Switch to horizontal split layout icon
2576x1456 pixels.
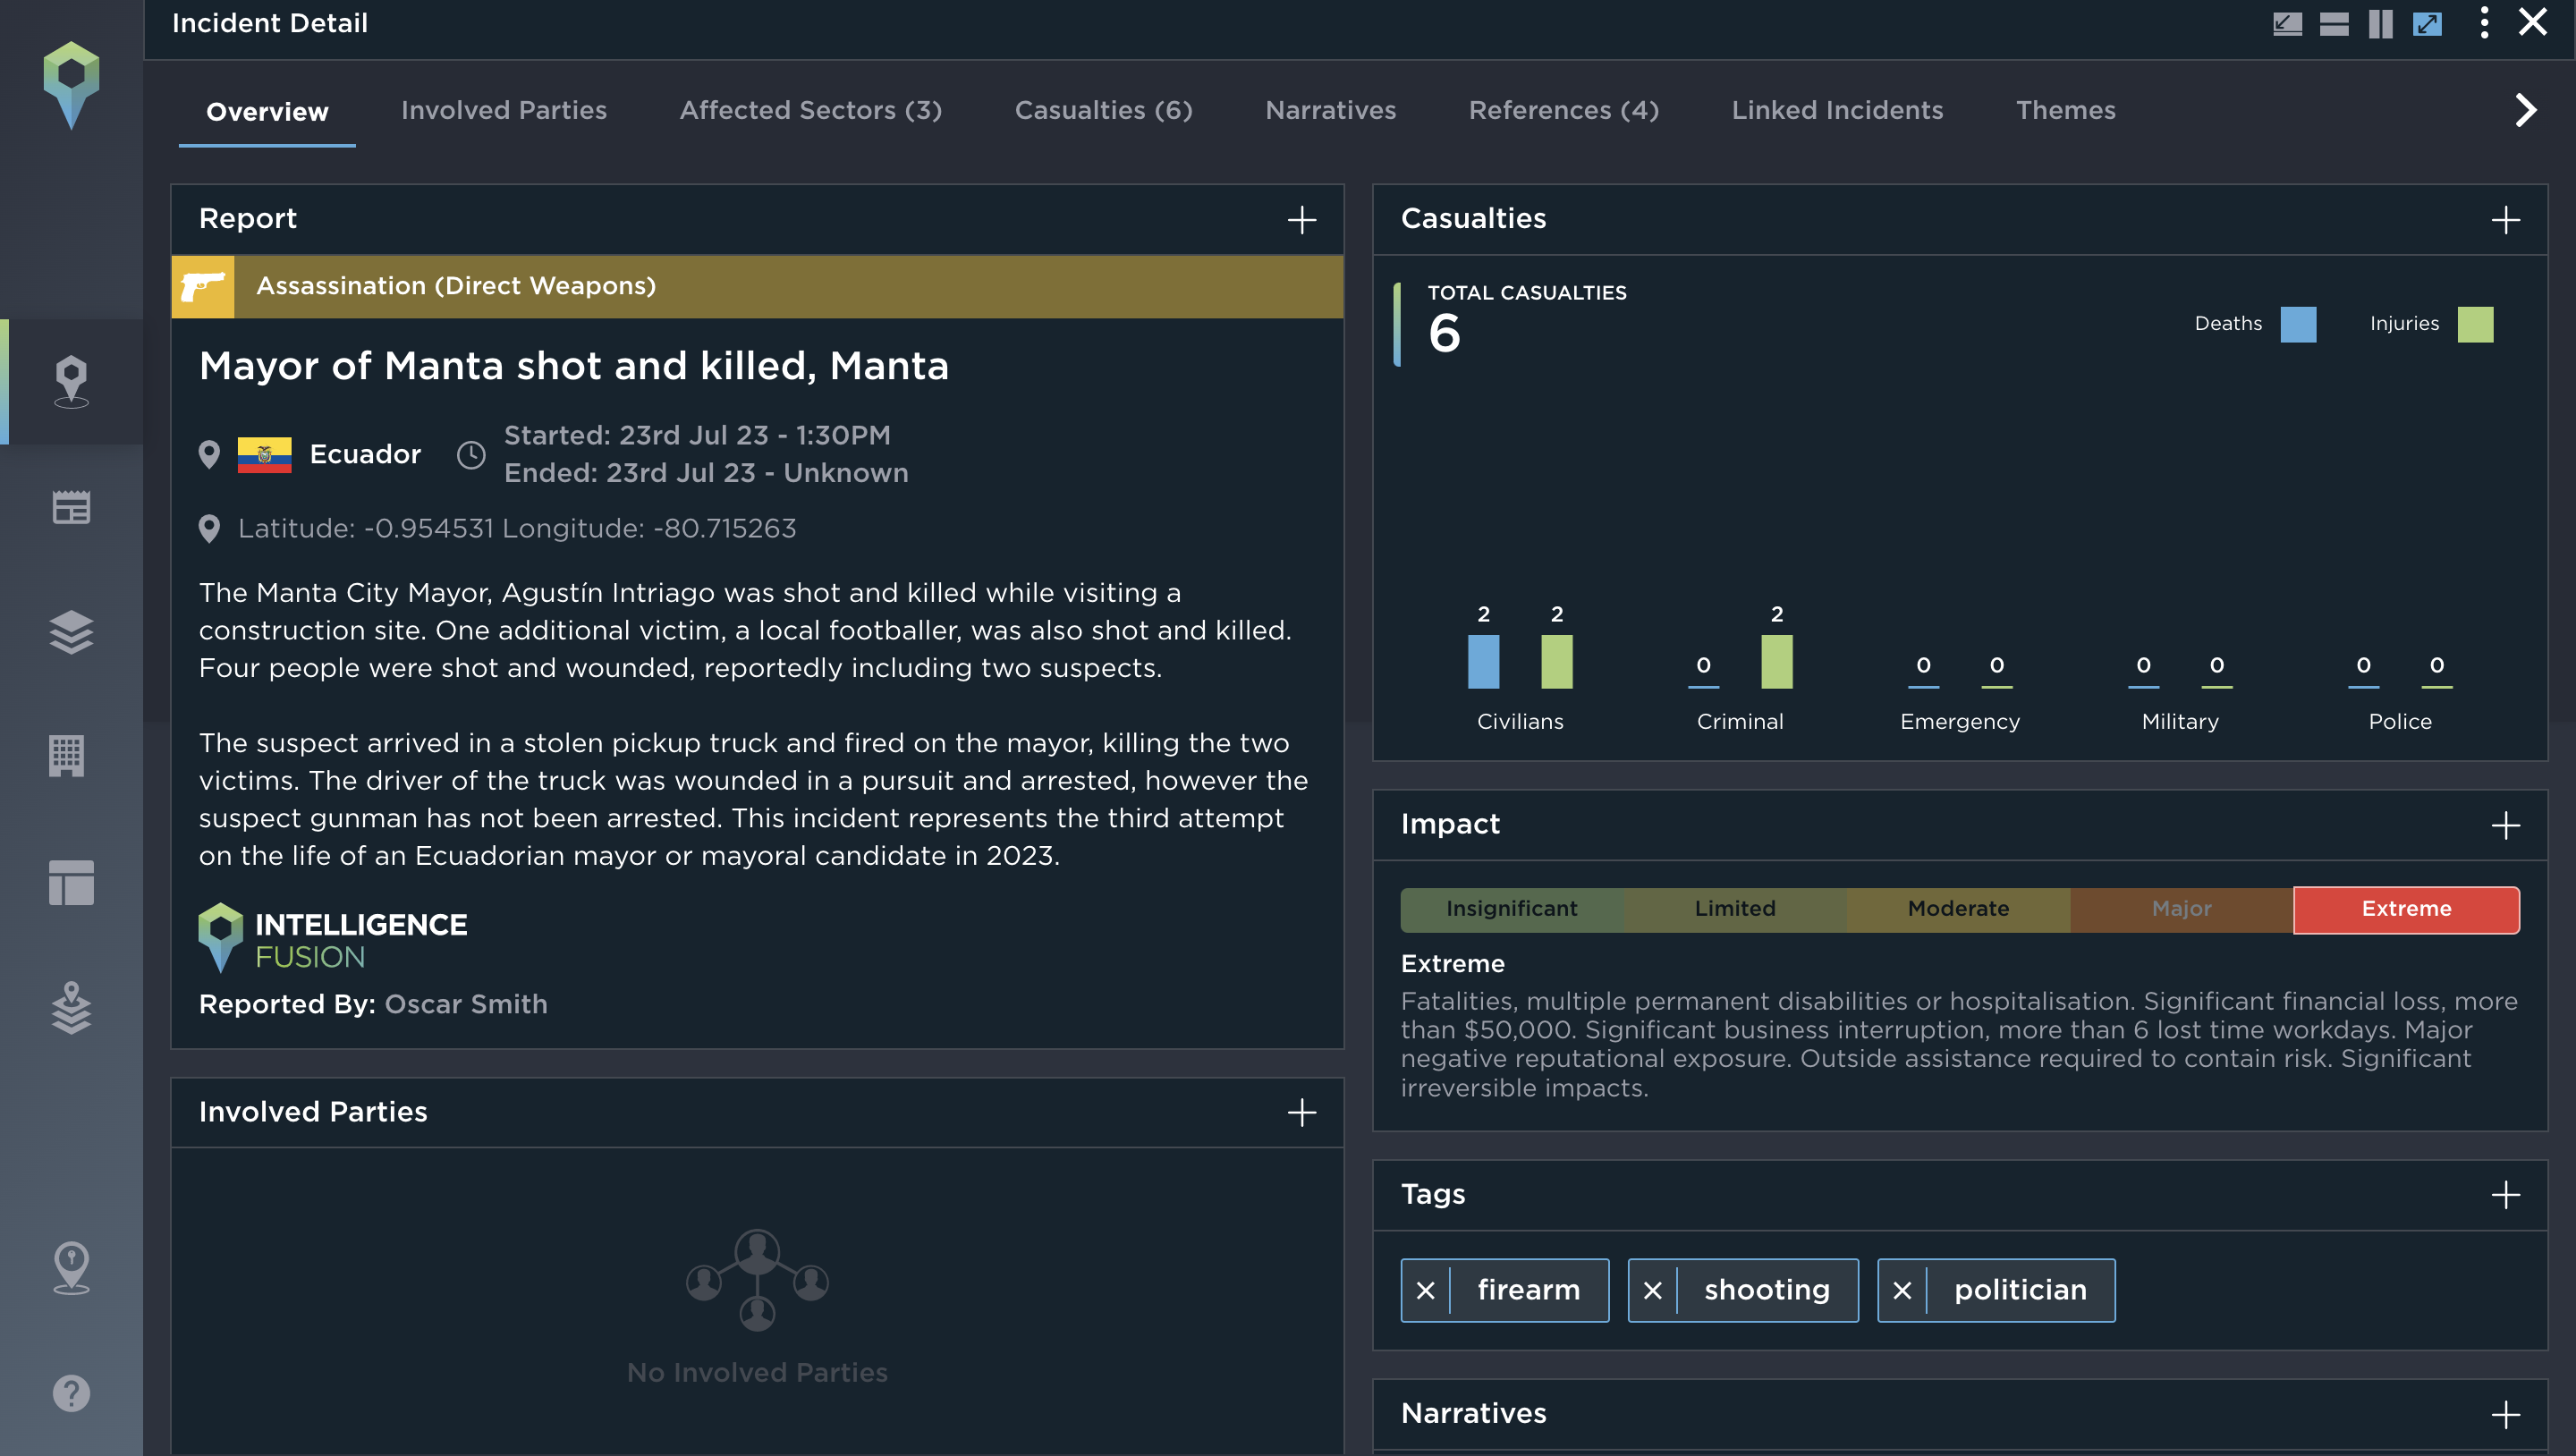tap(2333, 23)
